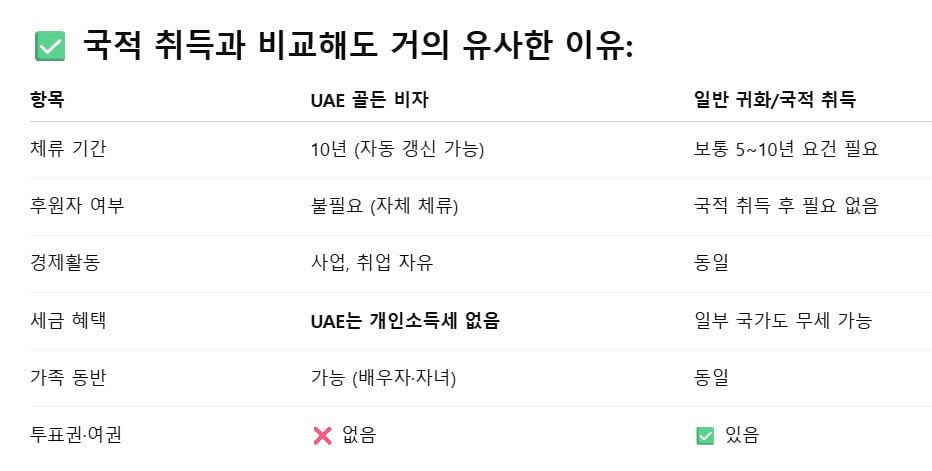
Task: Click the 일반 귀화/국적 취득 column header
Action: pyautogui.click(x=774, y=100)
